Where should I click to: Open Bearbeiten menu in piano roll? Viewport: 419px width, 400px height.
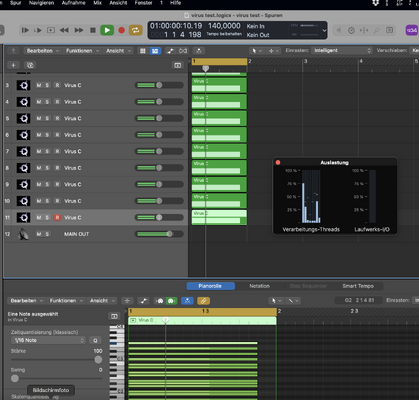[26, 301]
